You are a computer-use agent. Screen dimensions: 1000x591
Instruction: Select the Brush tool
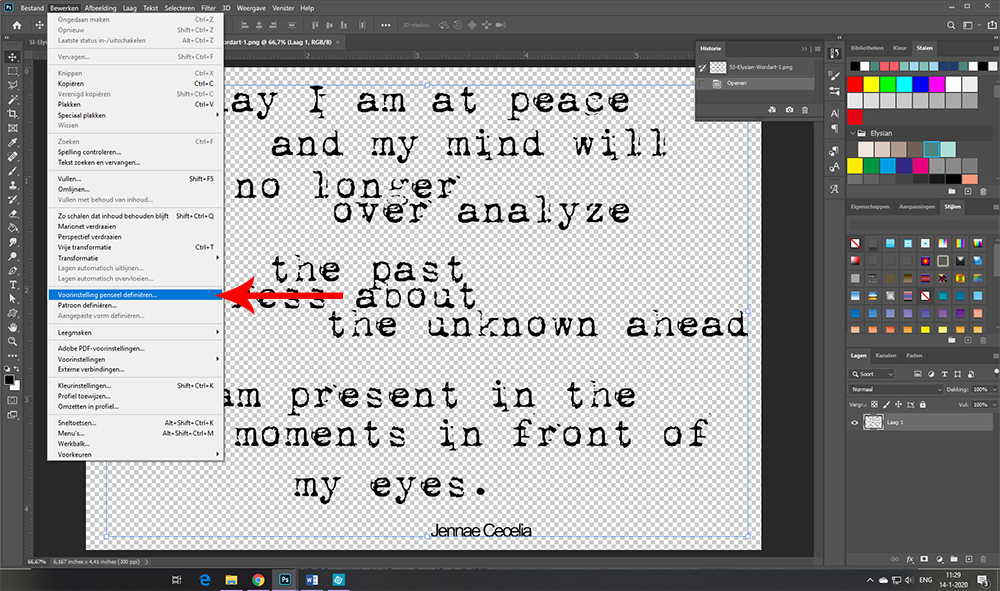(12, 171)
